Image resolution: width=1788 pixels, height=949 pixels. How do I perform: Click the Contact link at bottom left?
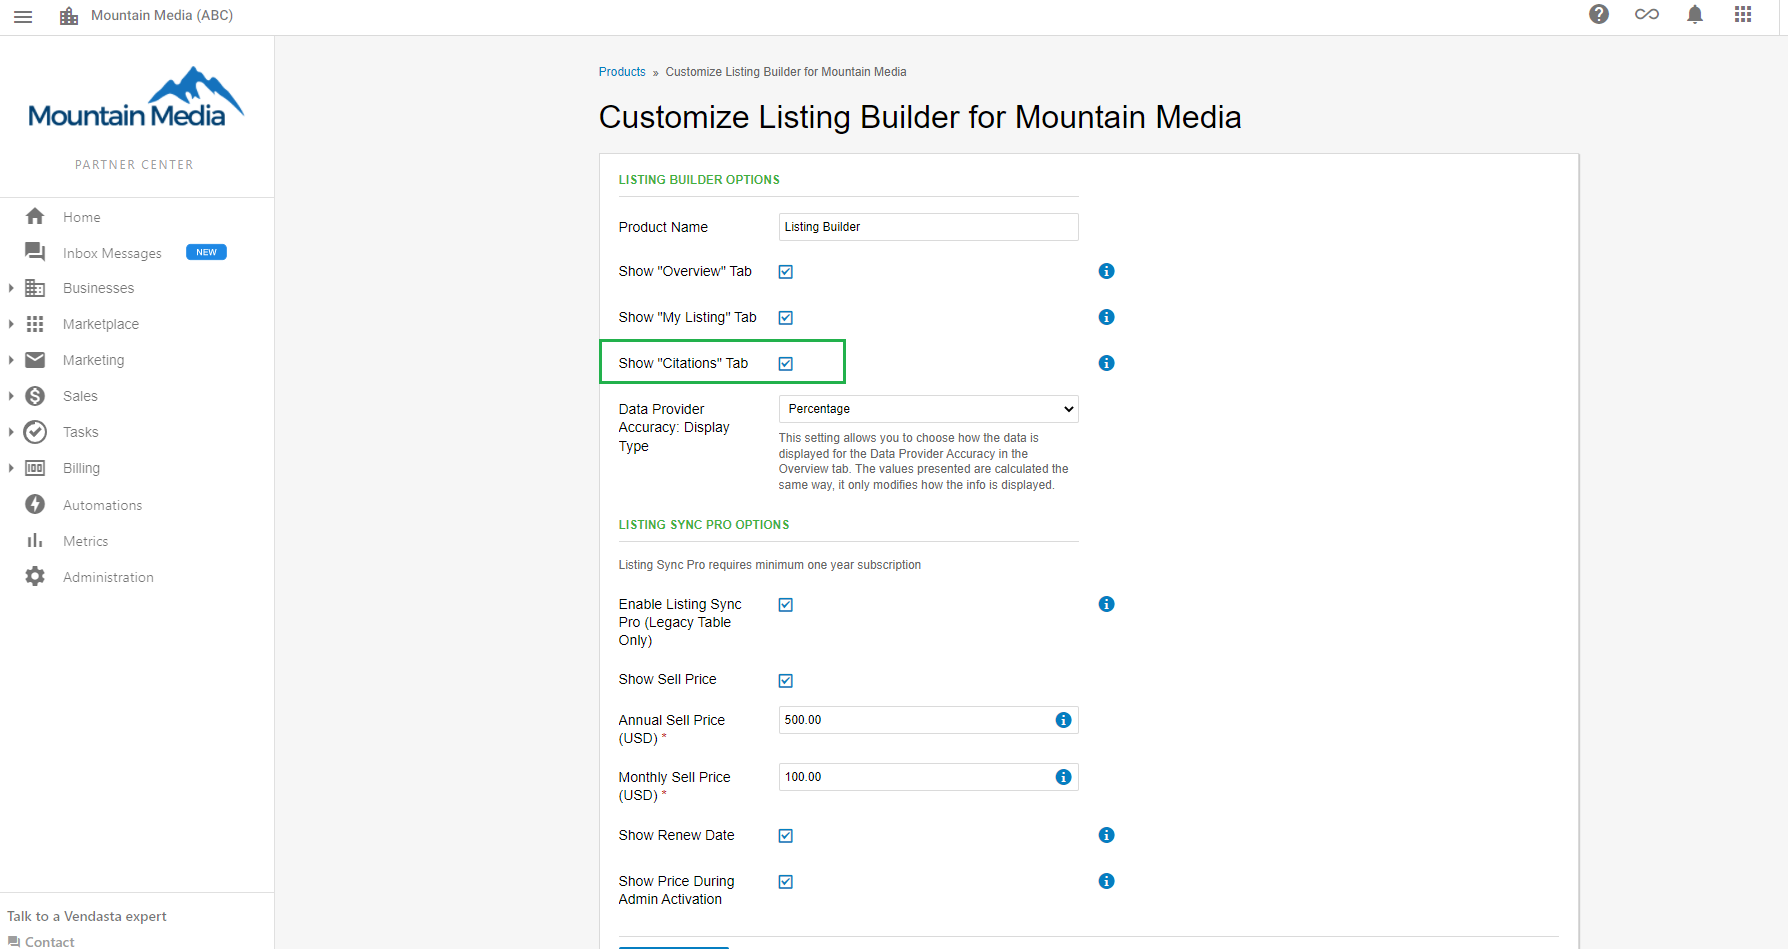pos(50,941)
